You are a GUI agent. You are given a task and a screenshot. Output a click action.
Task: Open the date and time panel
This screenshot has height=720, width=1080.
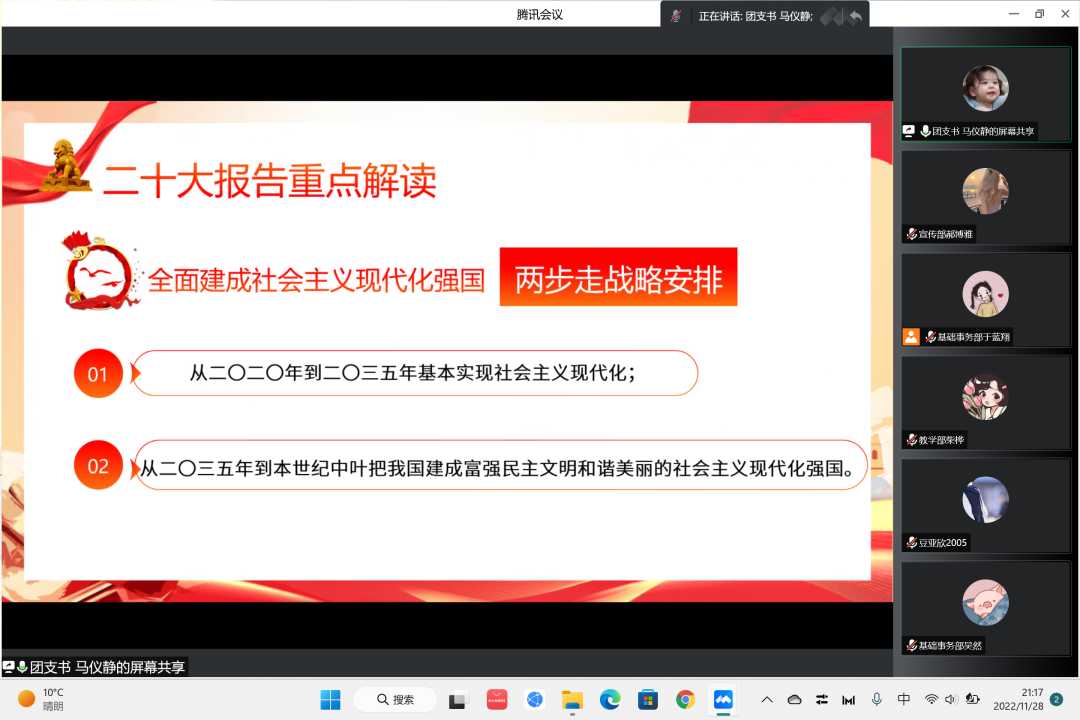[x=1018, y=699]
